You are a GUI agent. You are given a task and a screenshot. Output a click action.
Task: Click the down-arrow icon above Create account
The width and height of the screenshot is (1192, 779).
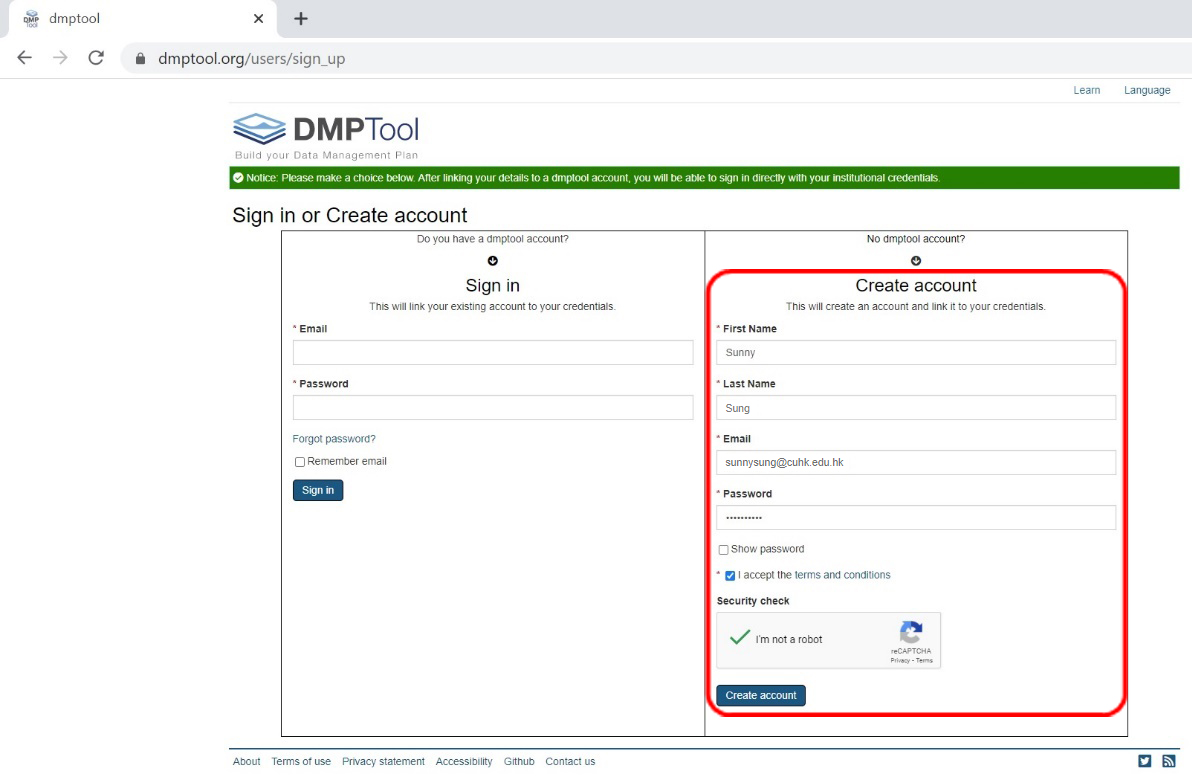916,261
